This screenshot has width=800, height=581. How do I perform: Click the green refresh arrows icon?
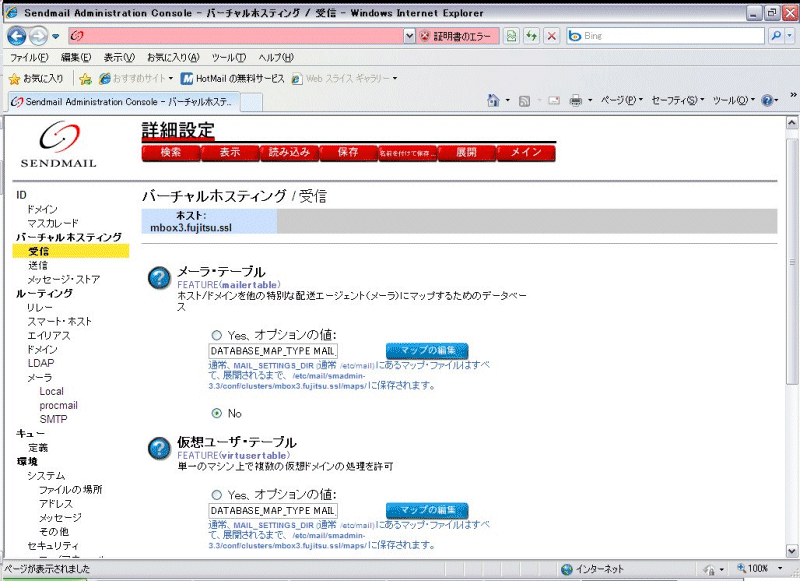click(532, 36)
